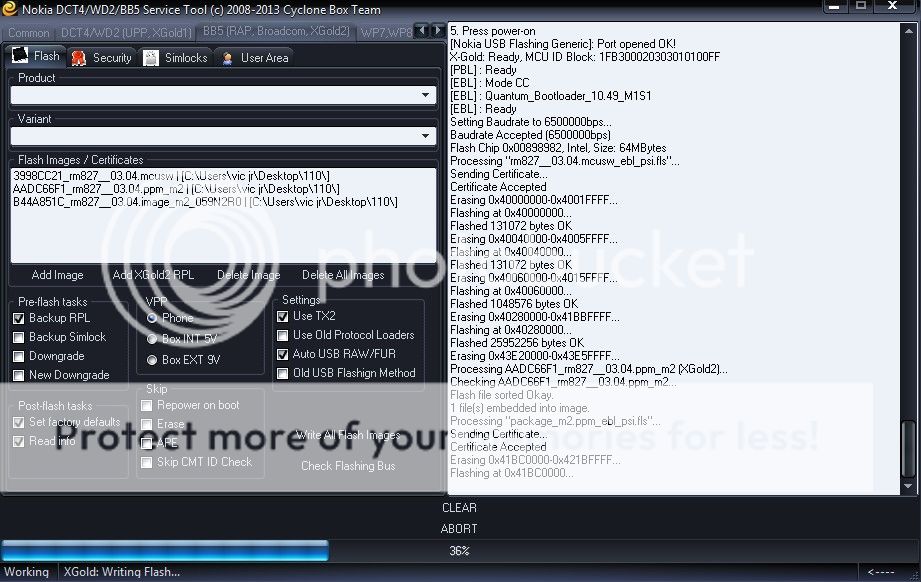Switch to the Common tab
The width and height of the screenshot is (921, 582).
coord(28,33)
